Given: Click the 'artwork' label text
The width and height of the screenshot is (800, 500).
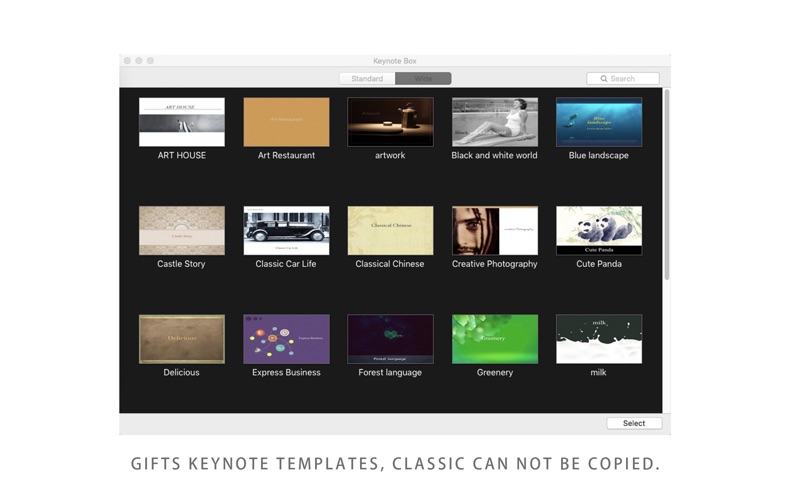Looking at the screenshot, I should 390,155.
